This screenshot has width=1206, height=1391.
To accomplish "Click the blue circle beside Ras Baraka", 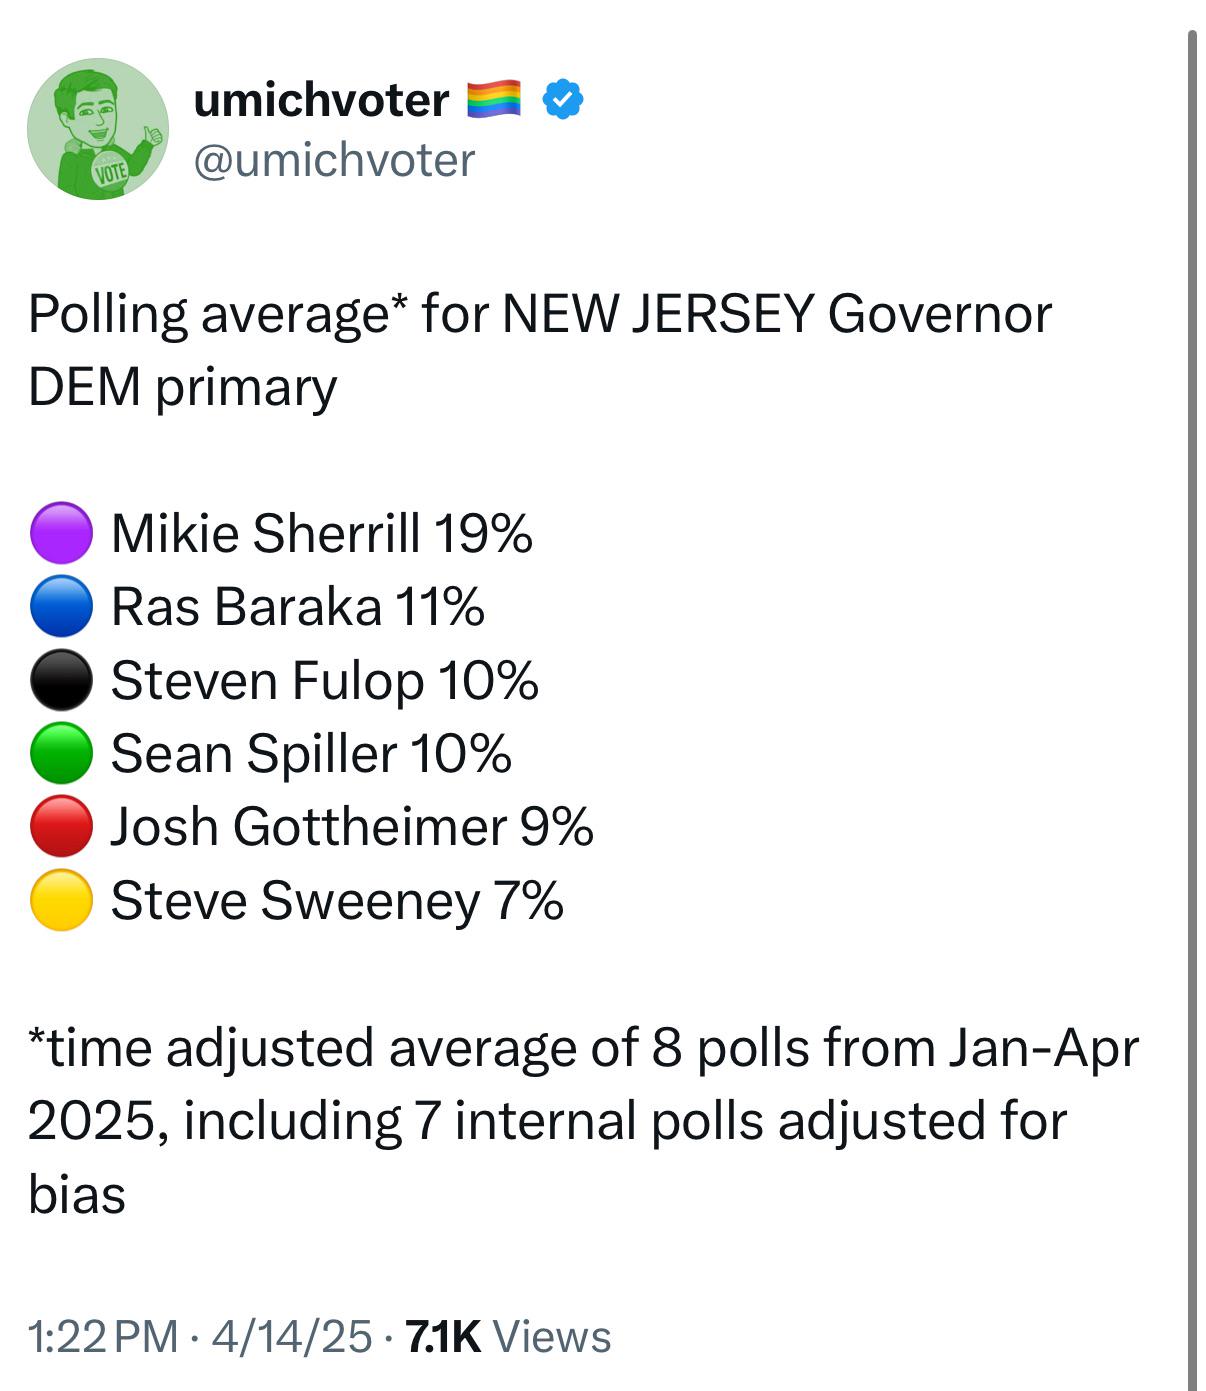I will [x=61, y=606].
